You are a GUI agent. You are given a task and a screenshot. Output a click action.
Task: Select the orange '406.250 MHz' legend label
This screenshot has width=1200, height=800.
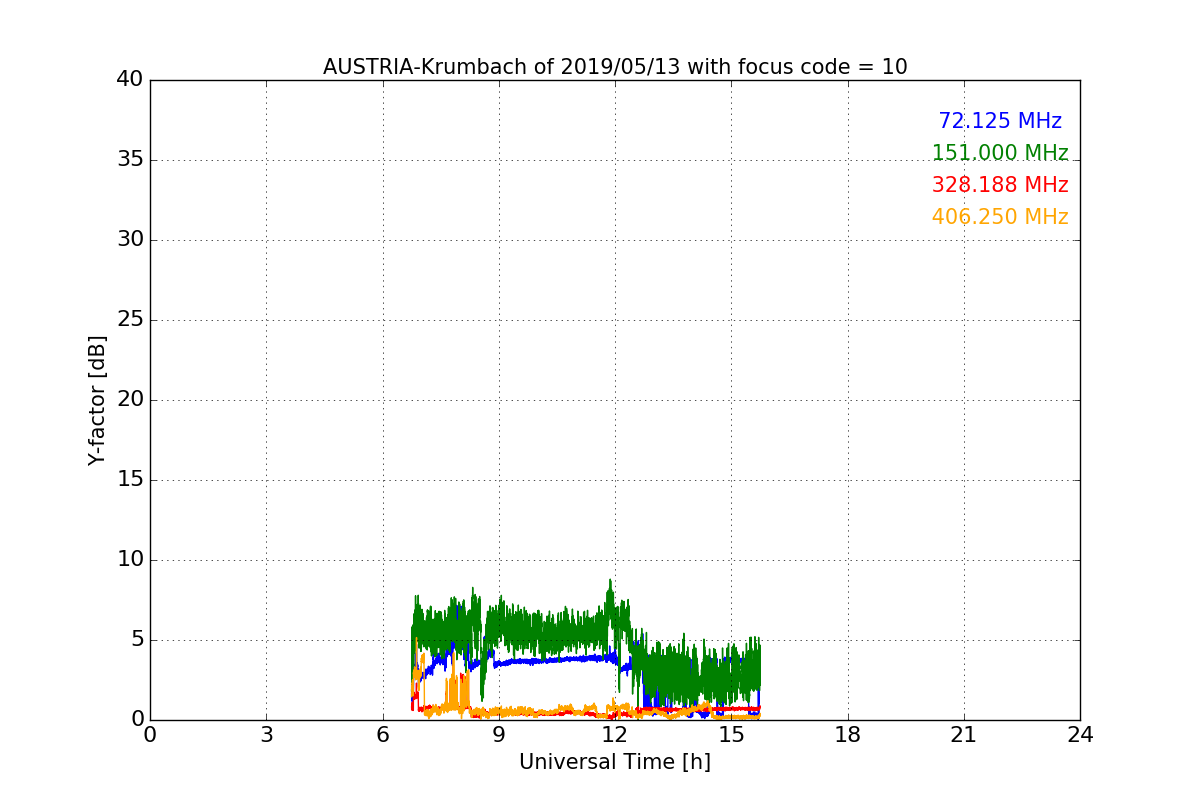click(x=1000, y=217)
